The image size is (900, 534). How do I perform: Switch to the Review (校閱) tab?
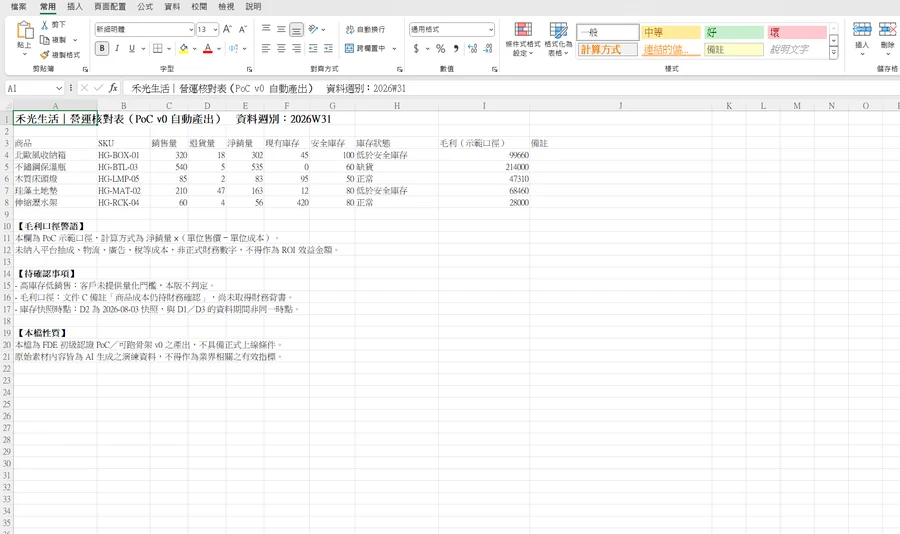(199, 6)
